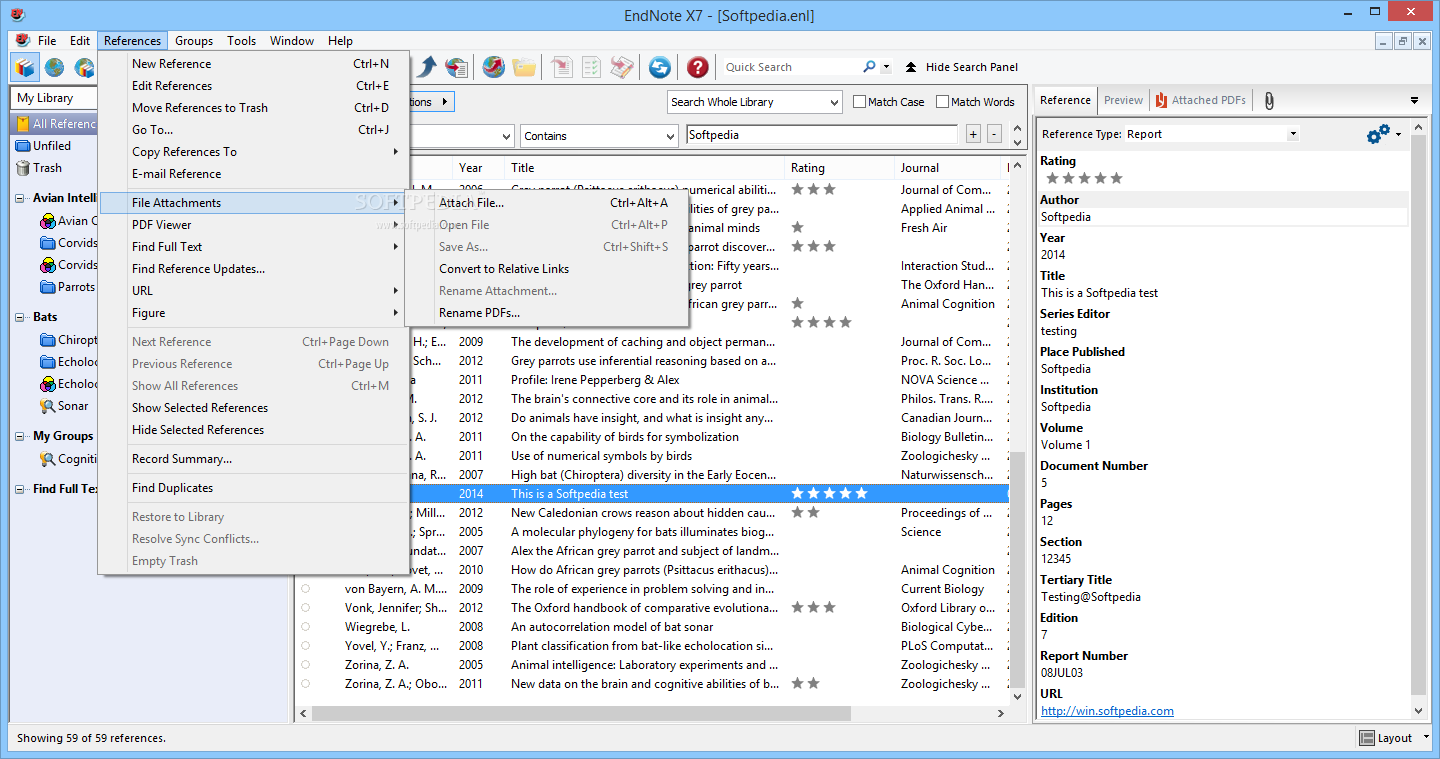Click the Sync Library toolbar icon
The image size is (1440, 759).
[660, 67]
